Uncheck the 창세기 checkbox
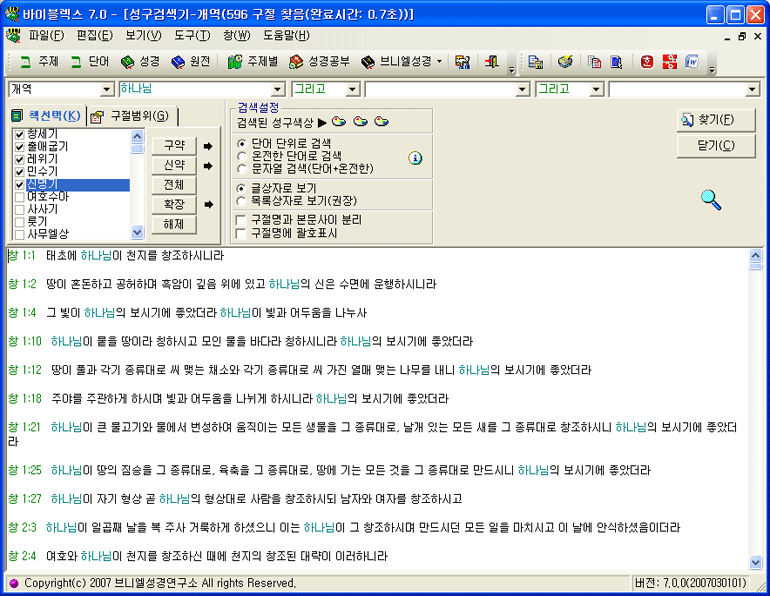Viewport: 770px width, 596px height. pyautogui.click(x=20, y=134)
